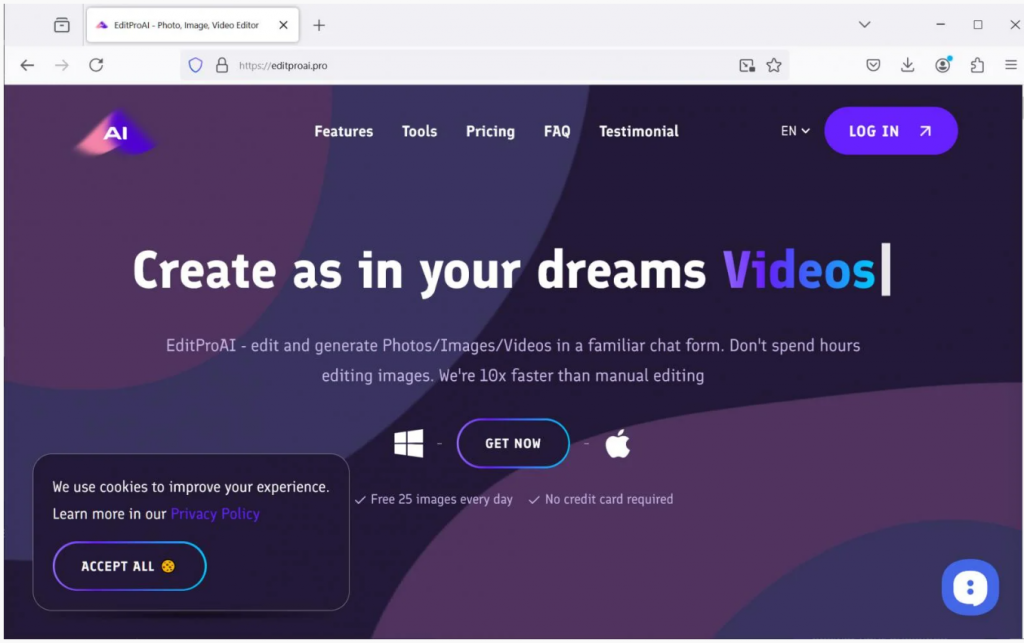The width and height of the screenshot is (1024, 643).
Task: Click the tracking protection shield icon
Action: pyautogui.click(x=195, y=65)
